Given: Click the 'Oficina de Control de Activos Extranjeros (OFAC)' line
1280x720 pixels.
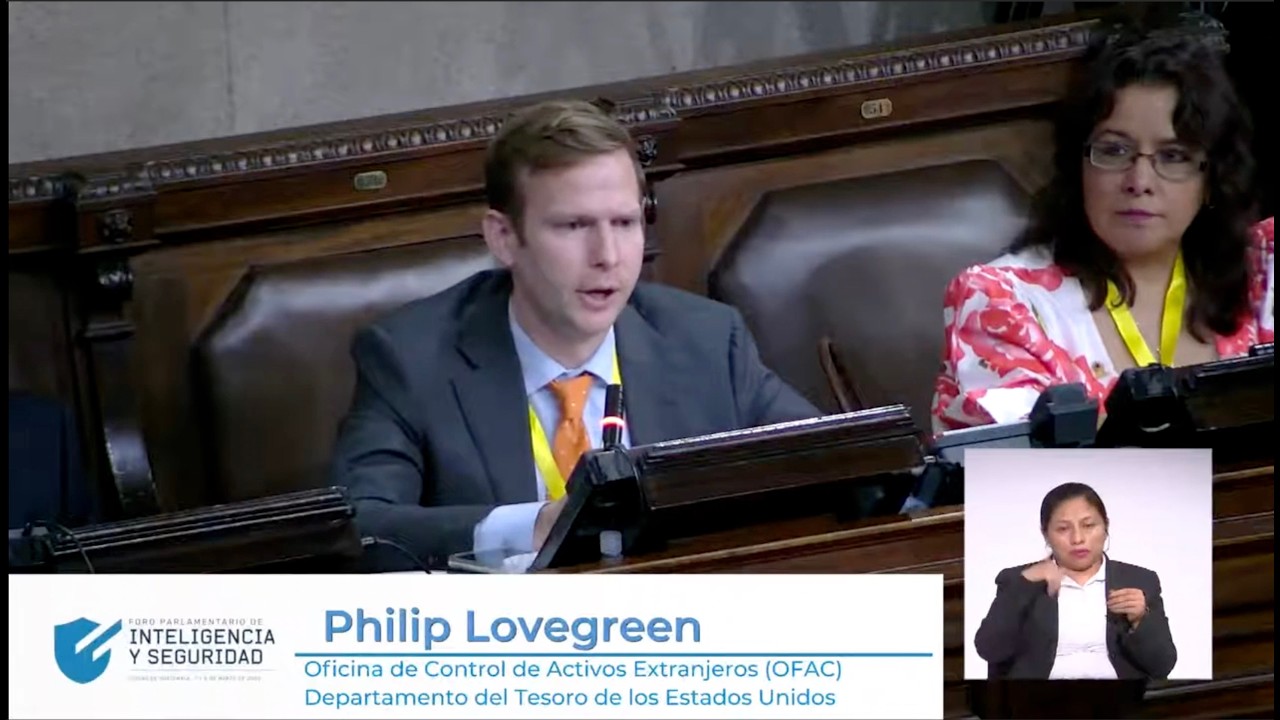Looking at the screenshot, I should pyautogui.click(x=573, y=668).
